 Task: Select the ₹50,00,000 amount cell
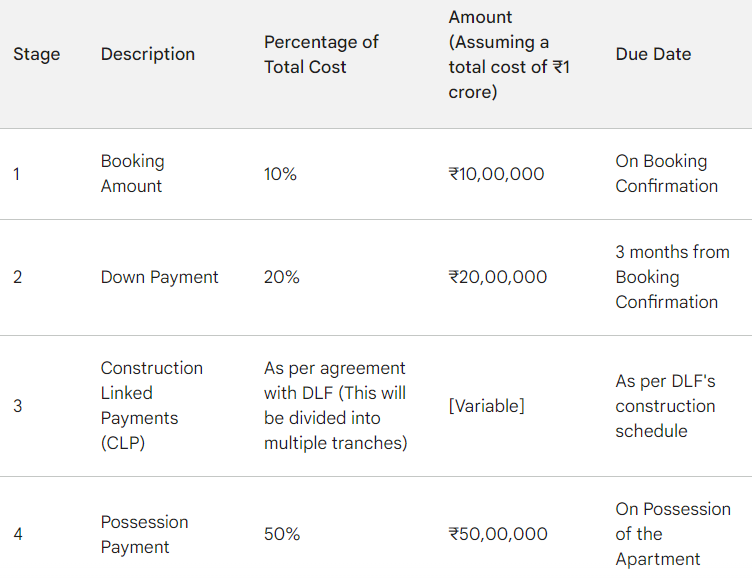498,534
